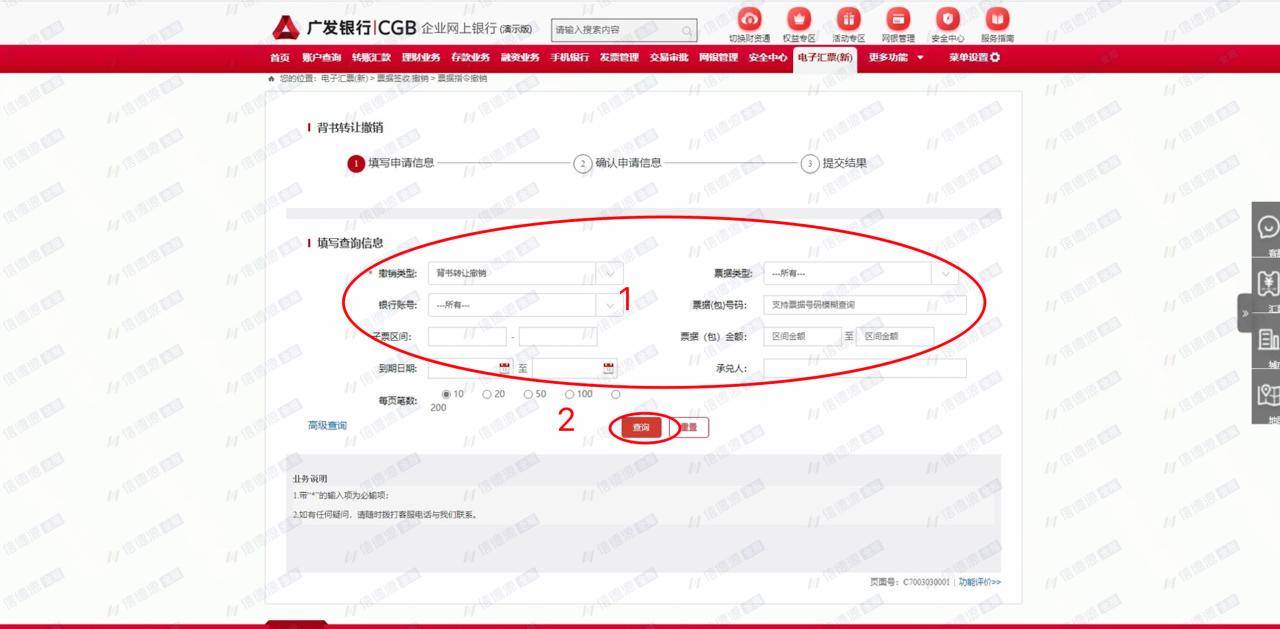Collapse the right sidebar using the chevron handle
This screenshot has width=1280, height=629.
coord(1243,313)
